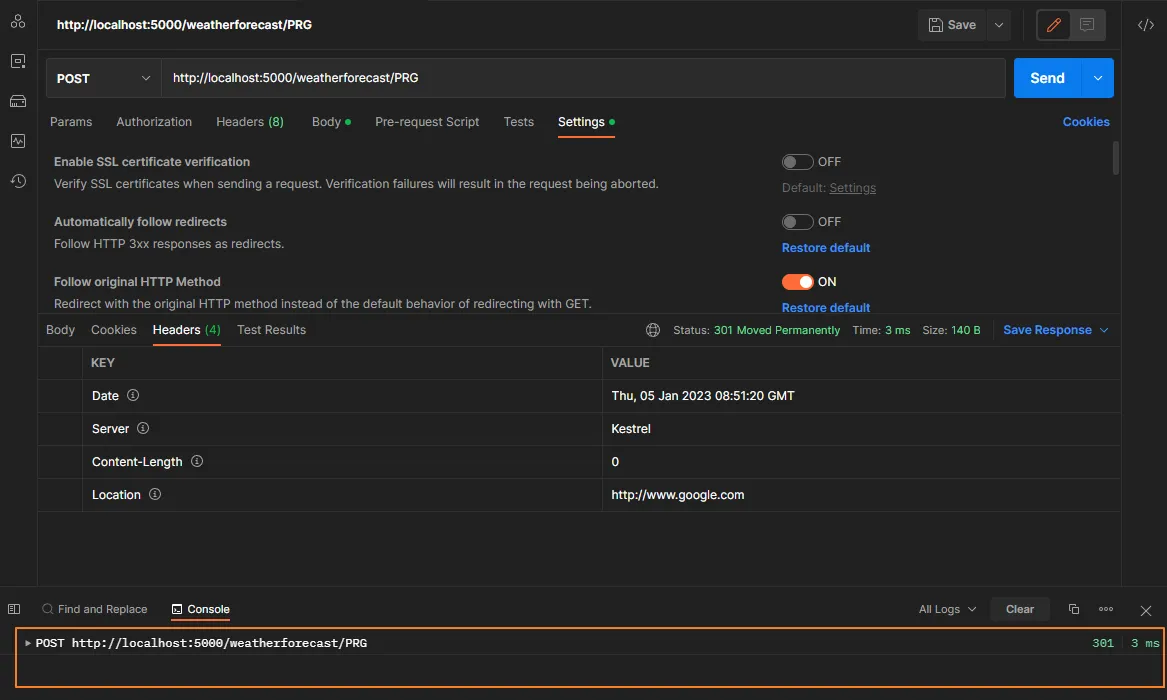The image size is (1167, 700).
Task: Open the Environments sidebar panel
Action: (x=17, y=61)
